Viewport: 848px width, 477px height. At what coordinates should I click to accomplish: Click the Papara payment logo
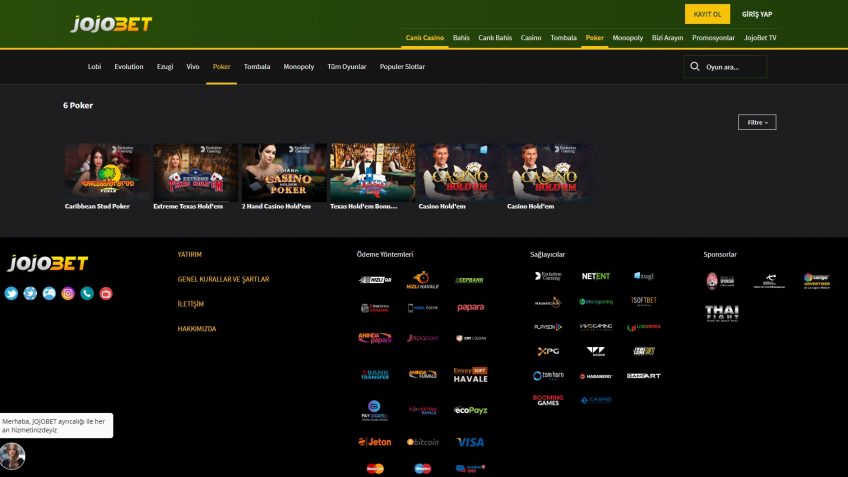coord(471,307)
